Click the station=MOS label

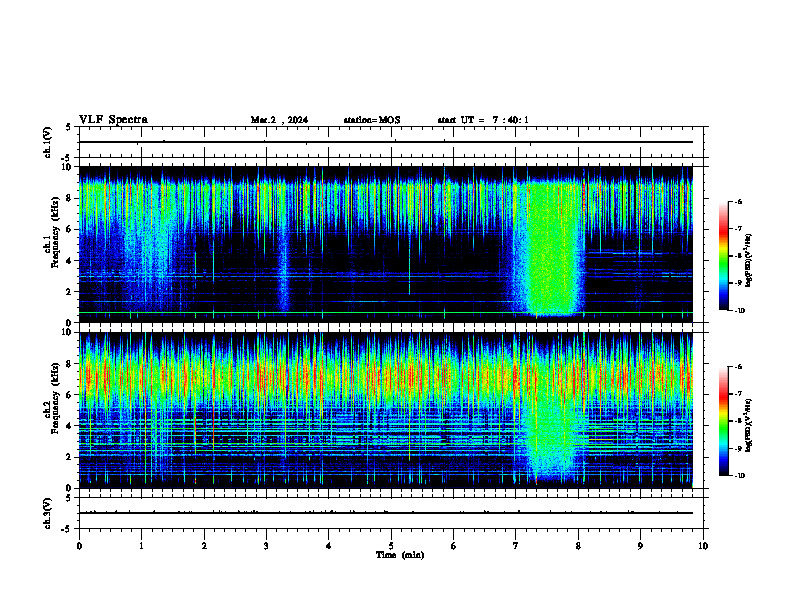click(372, 120)
